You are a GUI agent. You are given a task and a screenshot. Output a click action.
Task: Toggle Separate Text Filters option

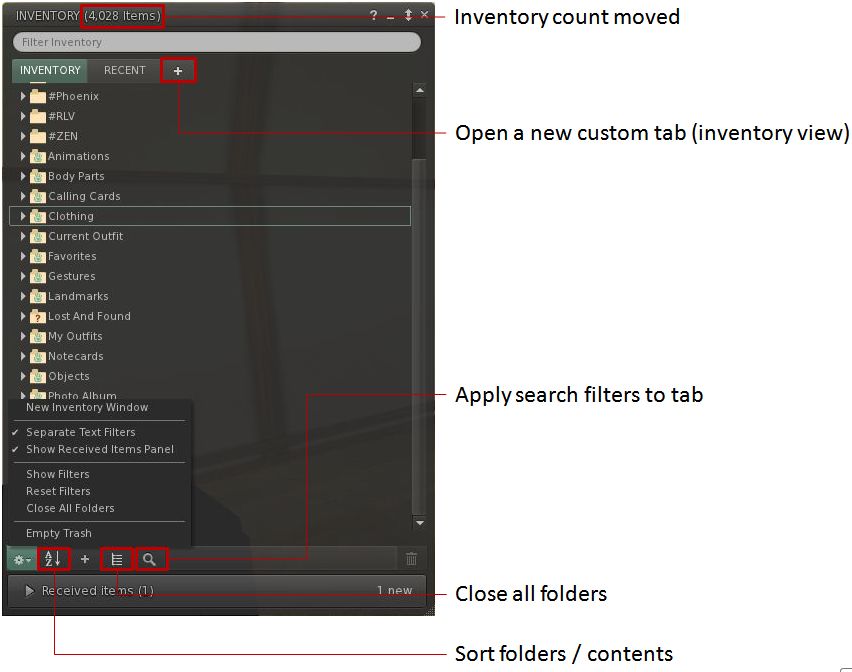[80, 432]
